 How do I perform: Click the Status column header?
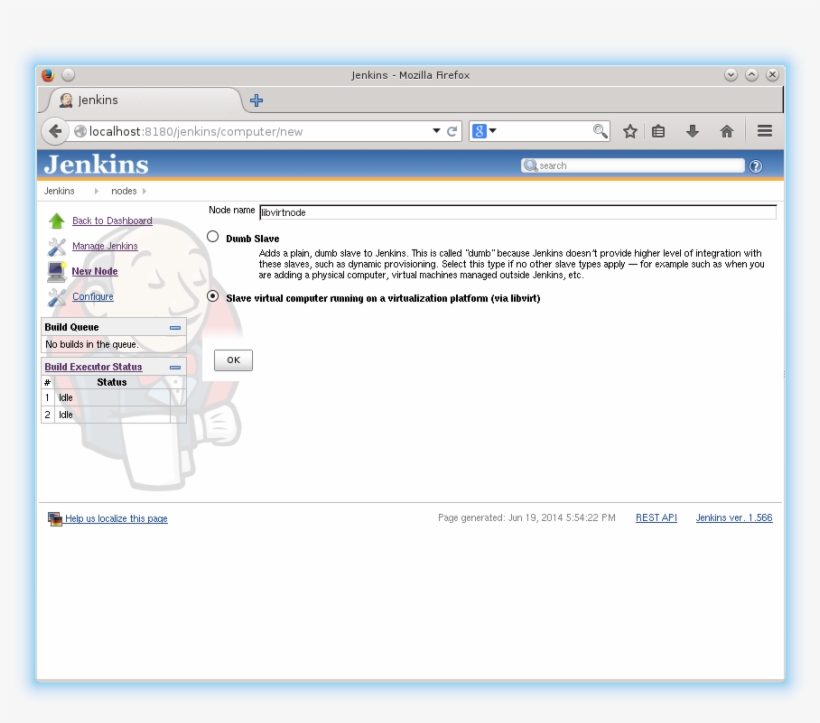click(x=112, y=382)
